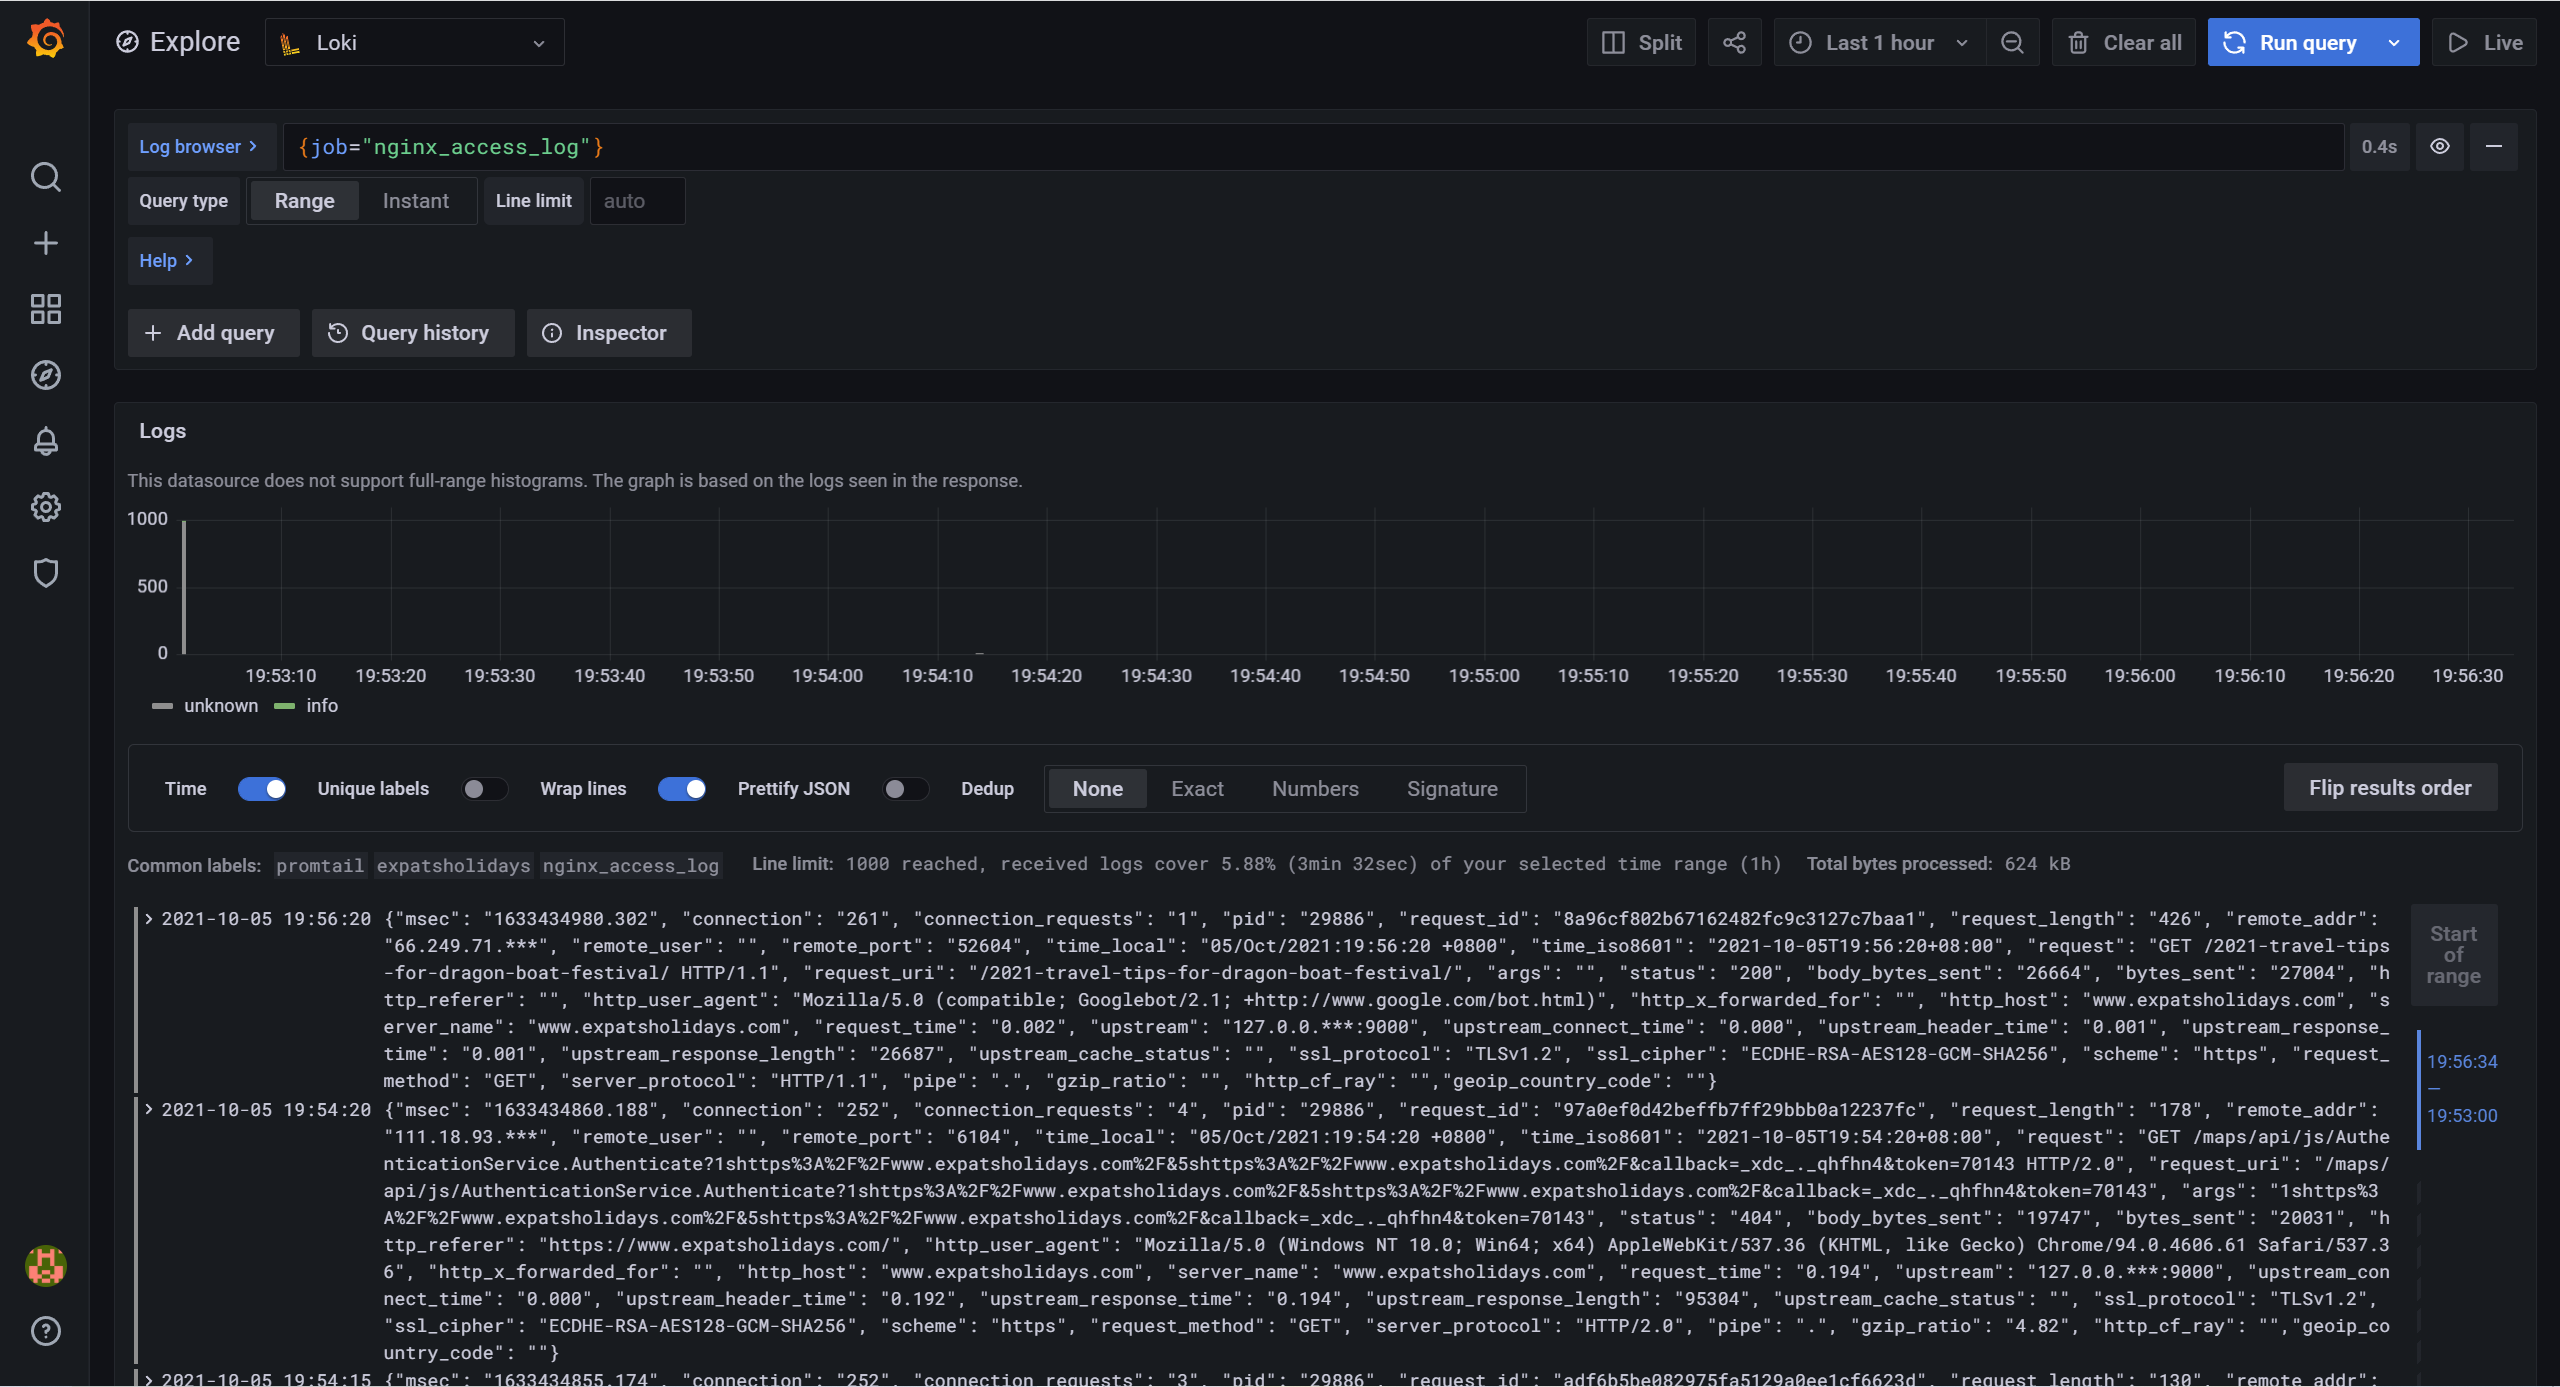
Task: Click the Flip results order button
Action: [2390, 788]
